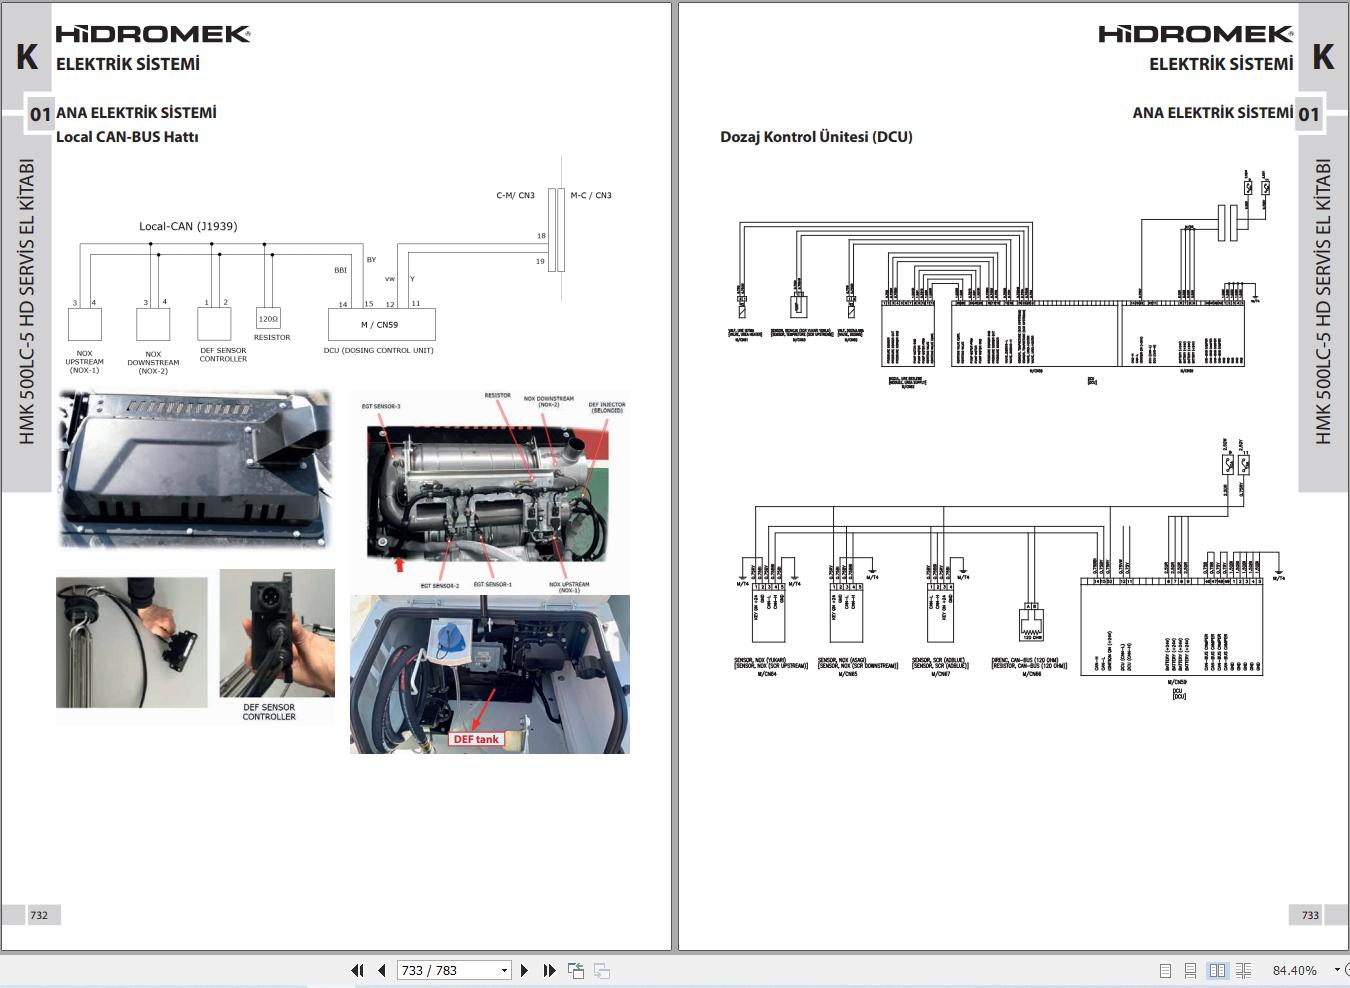Screen dimensions: 1350x988
Task: Select the two-page facing view
Action: click(x=1217, y=970)
